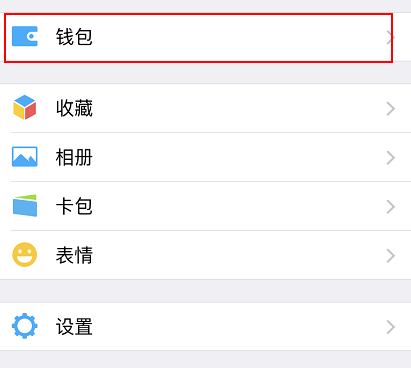Tap the card holder icon for 卡包
This screenshot has height=368, width=411.
point(25,206)
